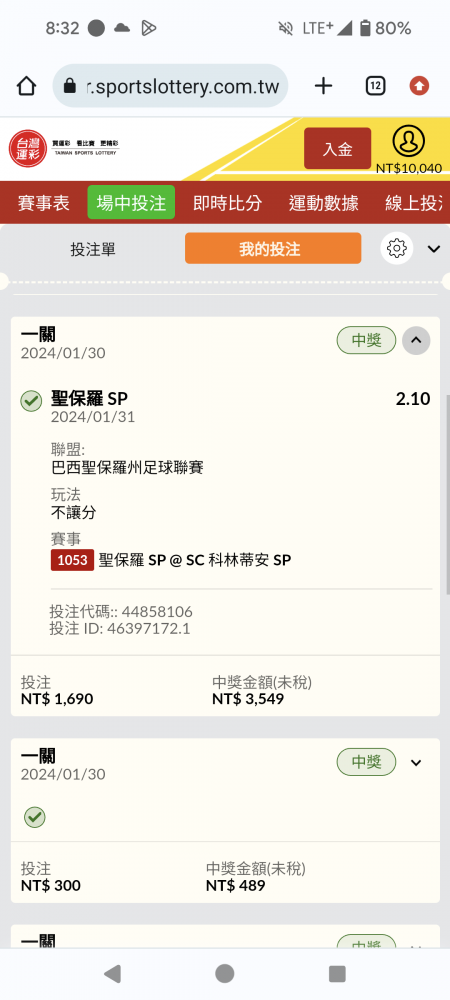
Task: Tap the URL address bar
Action: [170, 86]
